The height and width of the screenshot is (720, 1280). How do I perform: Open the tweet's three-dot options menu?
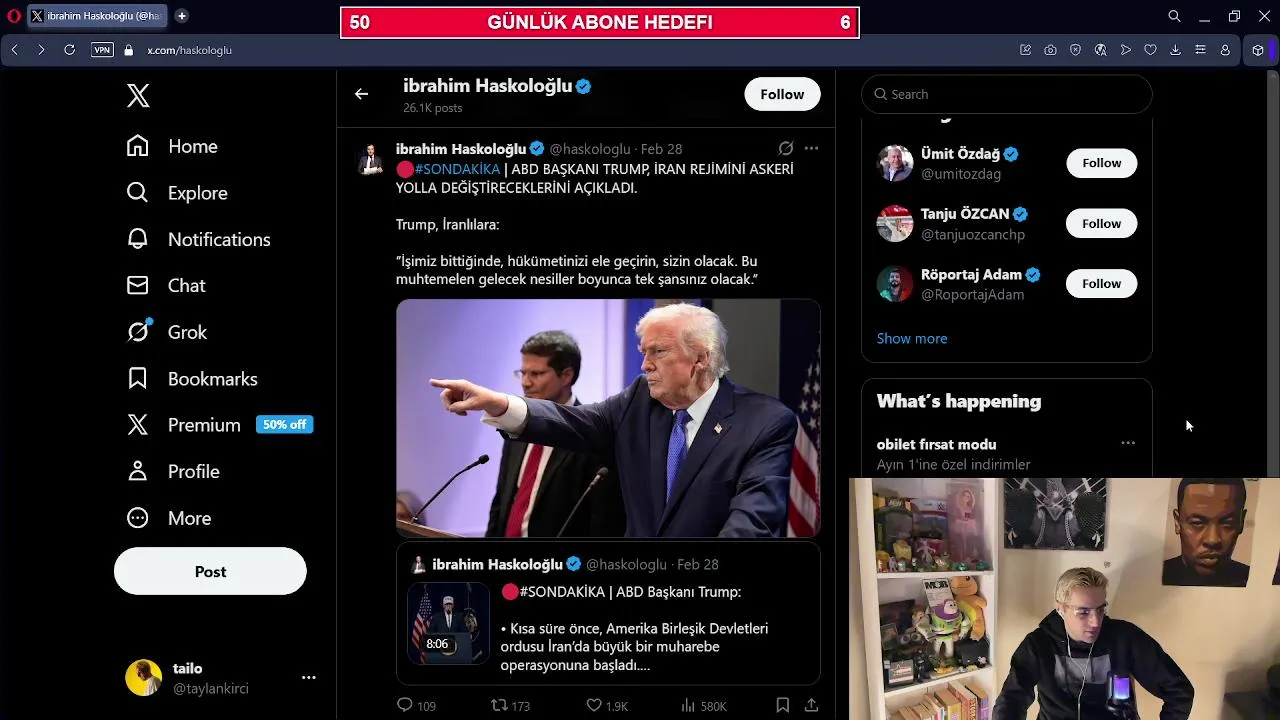coord(811,148)
